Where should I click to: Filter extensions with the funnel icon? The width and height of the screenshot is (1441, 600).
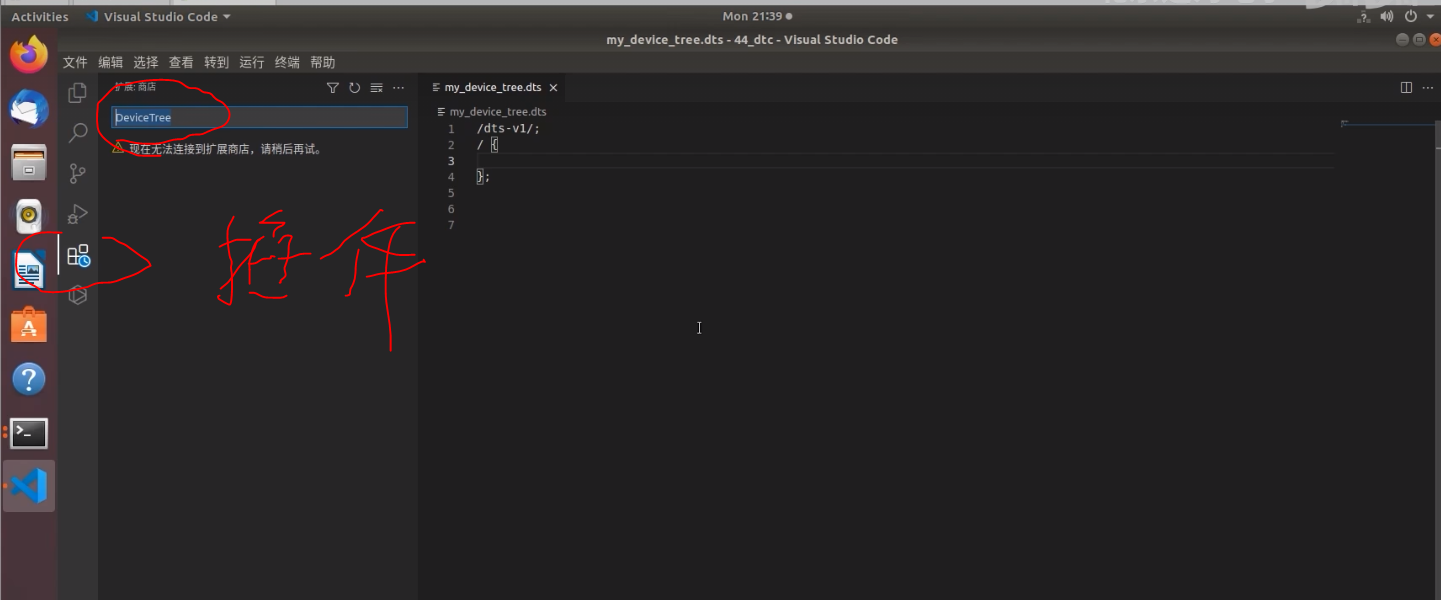pyautogui.click(x=333, y=88)
